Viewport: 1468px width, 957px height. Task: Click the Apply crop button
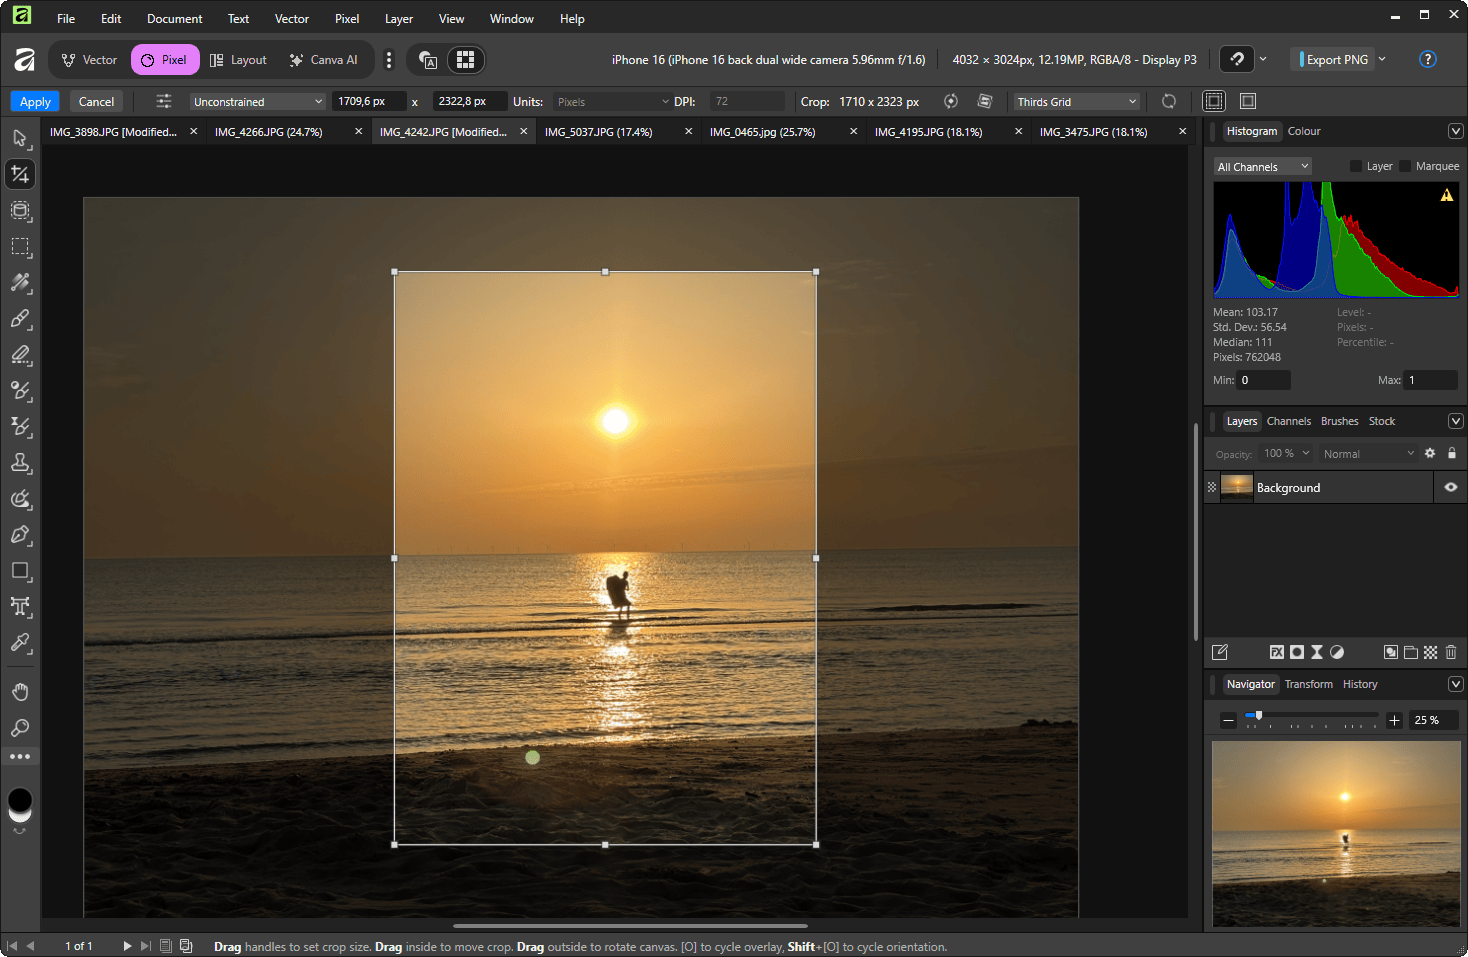[35, 101]
